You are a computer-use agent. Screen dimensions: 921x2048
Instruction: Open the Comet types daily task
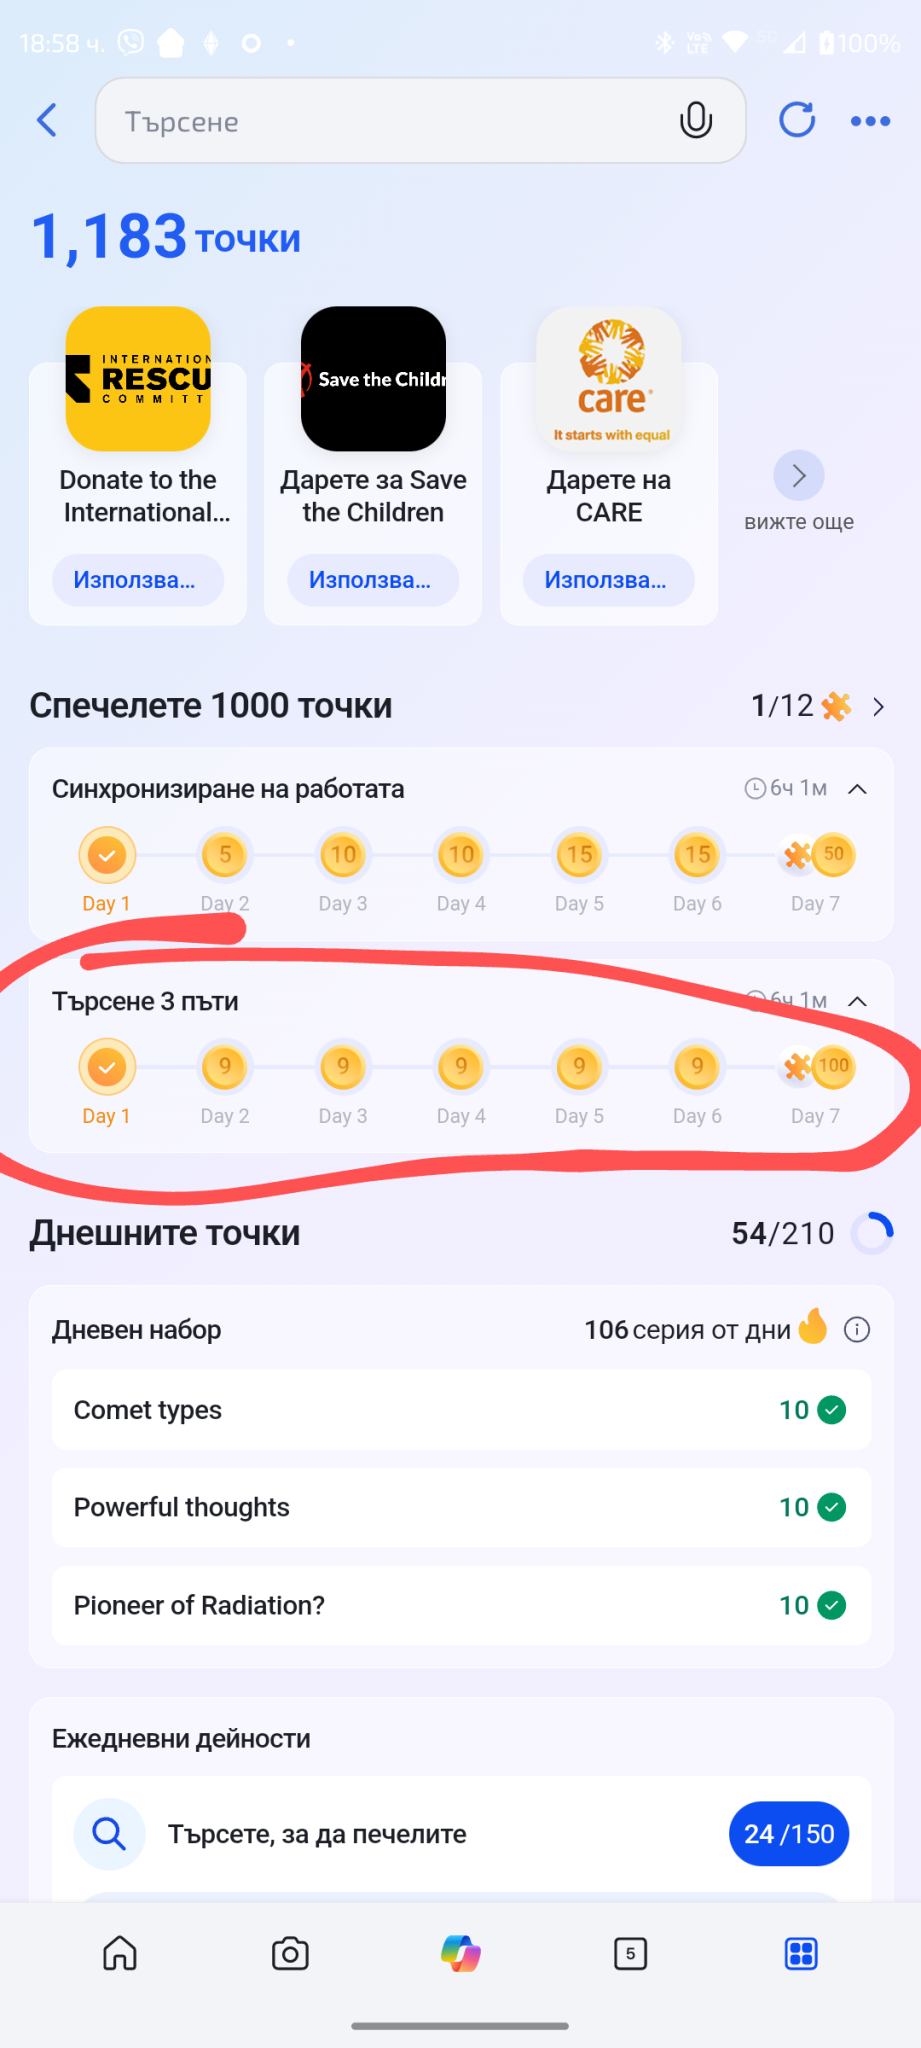click(x=461, y=1410)
